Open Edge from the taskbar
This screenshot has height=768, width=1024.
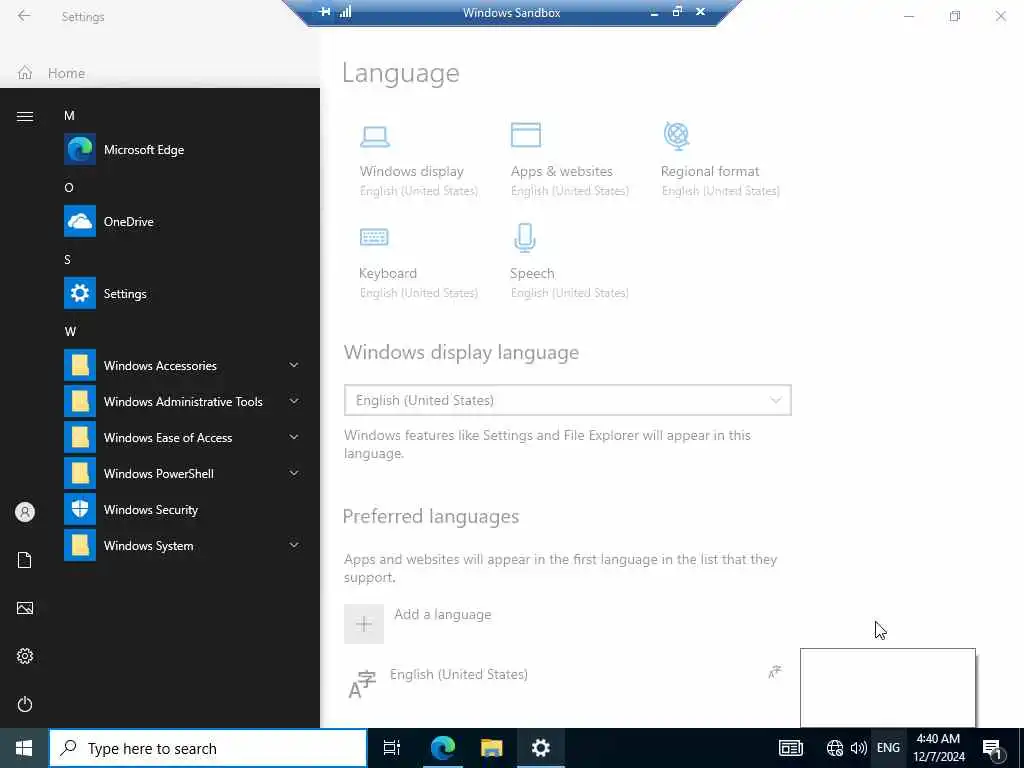tap(442, 748)
